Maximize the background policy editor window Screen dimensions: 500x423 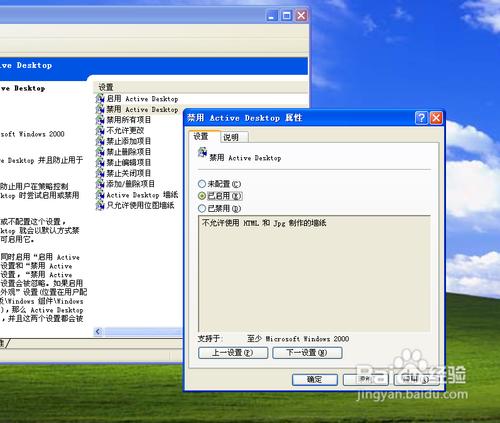pos(286,15)
